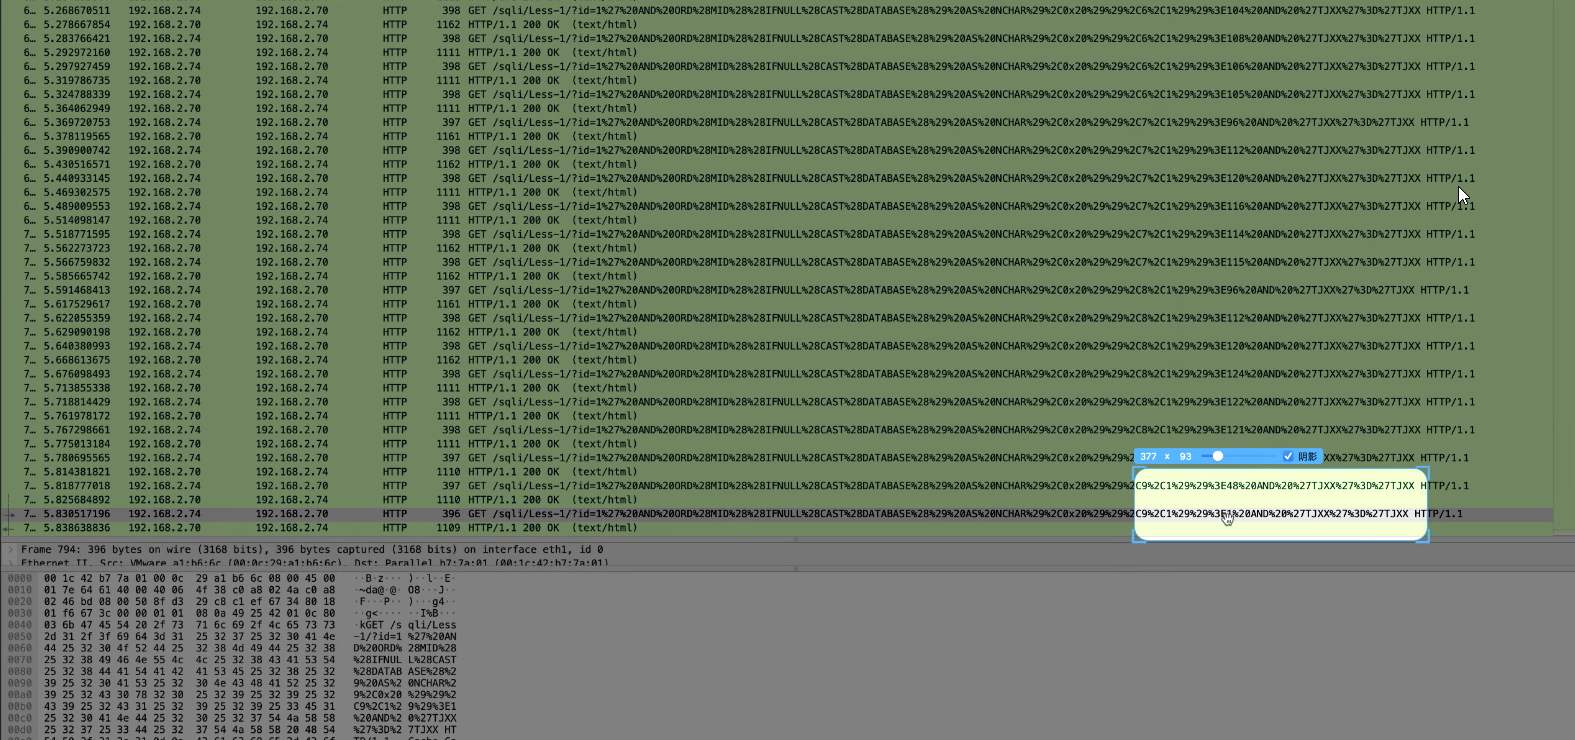This screenshot has height=740, width=1575.
Task: Select packet at time 5.469302575
Action: pos(777,192)
